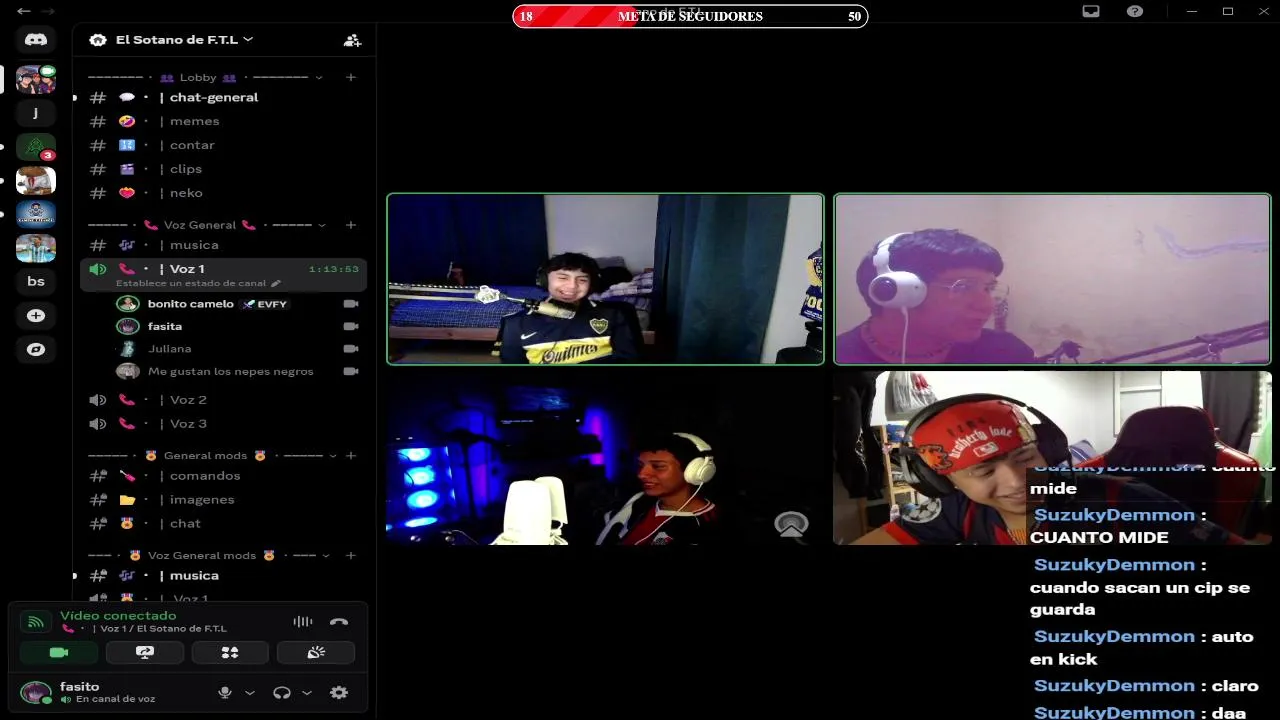Open the neko channel
The image size is (1280, 720).
223,193
